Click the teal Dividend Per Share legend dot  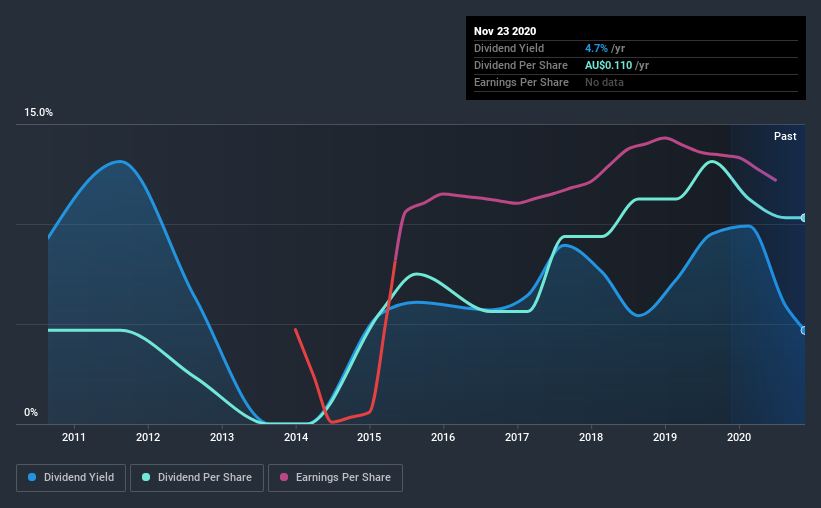click(146, 477)
